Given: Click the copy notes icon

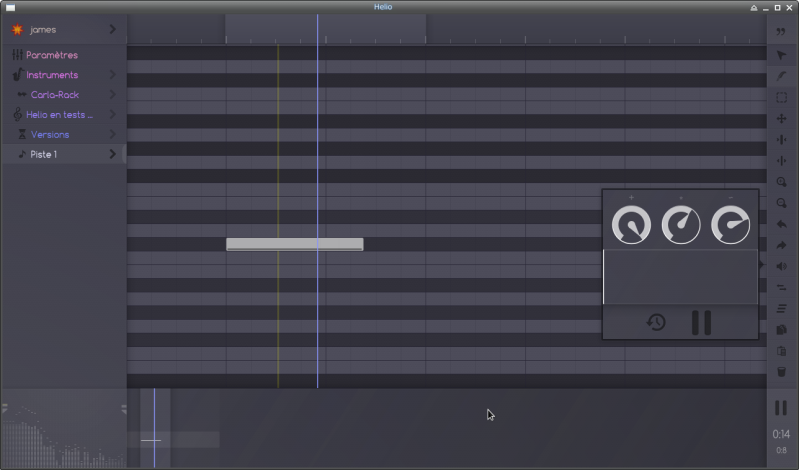Looking at the screenshot, I should point(781,330).
